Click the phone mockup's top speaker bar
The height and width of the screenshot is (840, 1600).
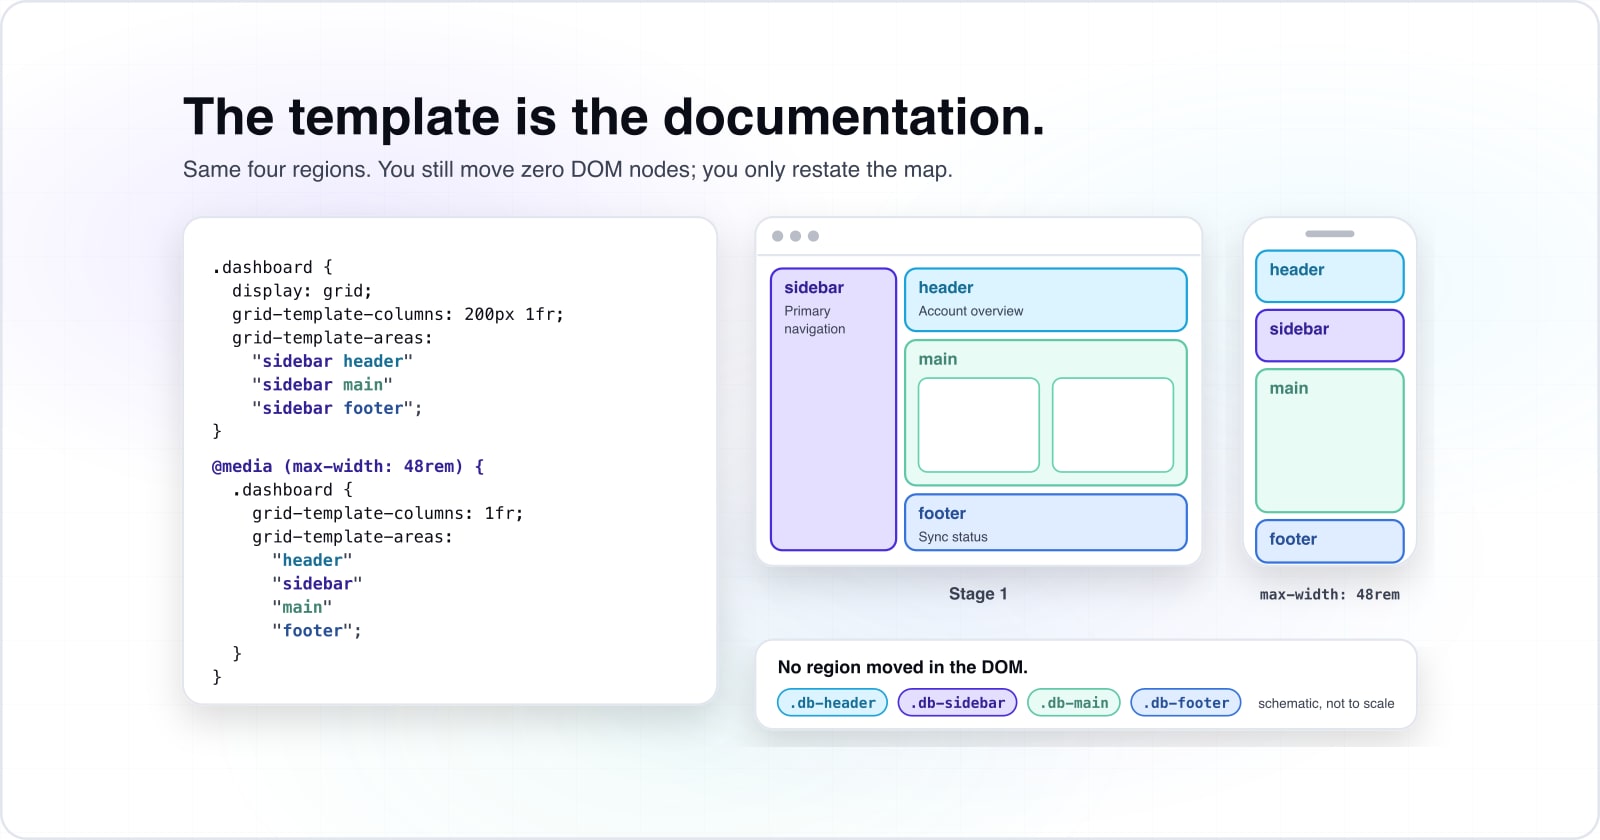click(x=1330, y=234)
